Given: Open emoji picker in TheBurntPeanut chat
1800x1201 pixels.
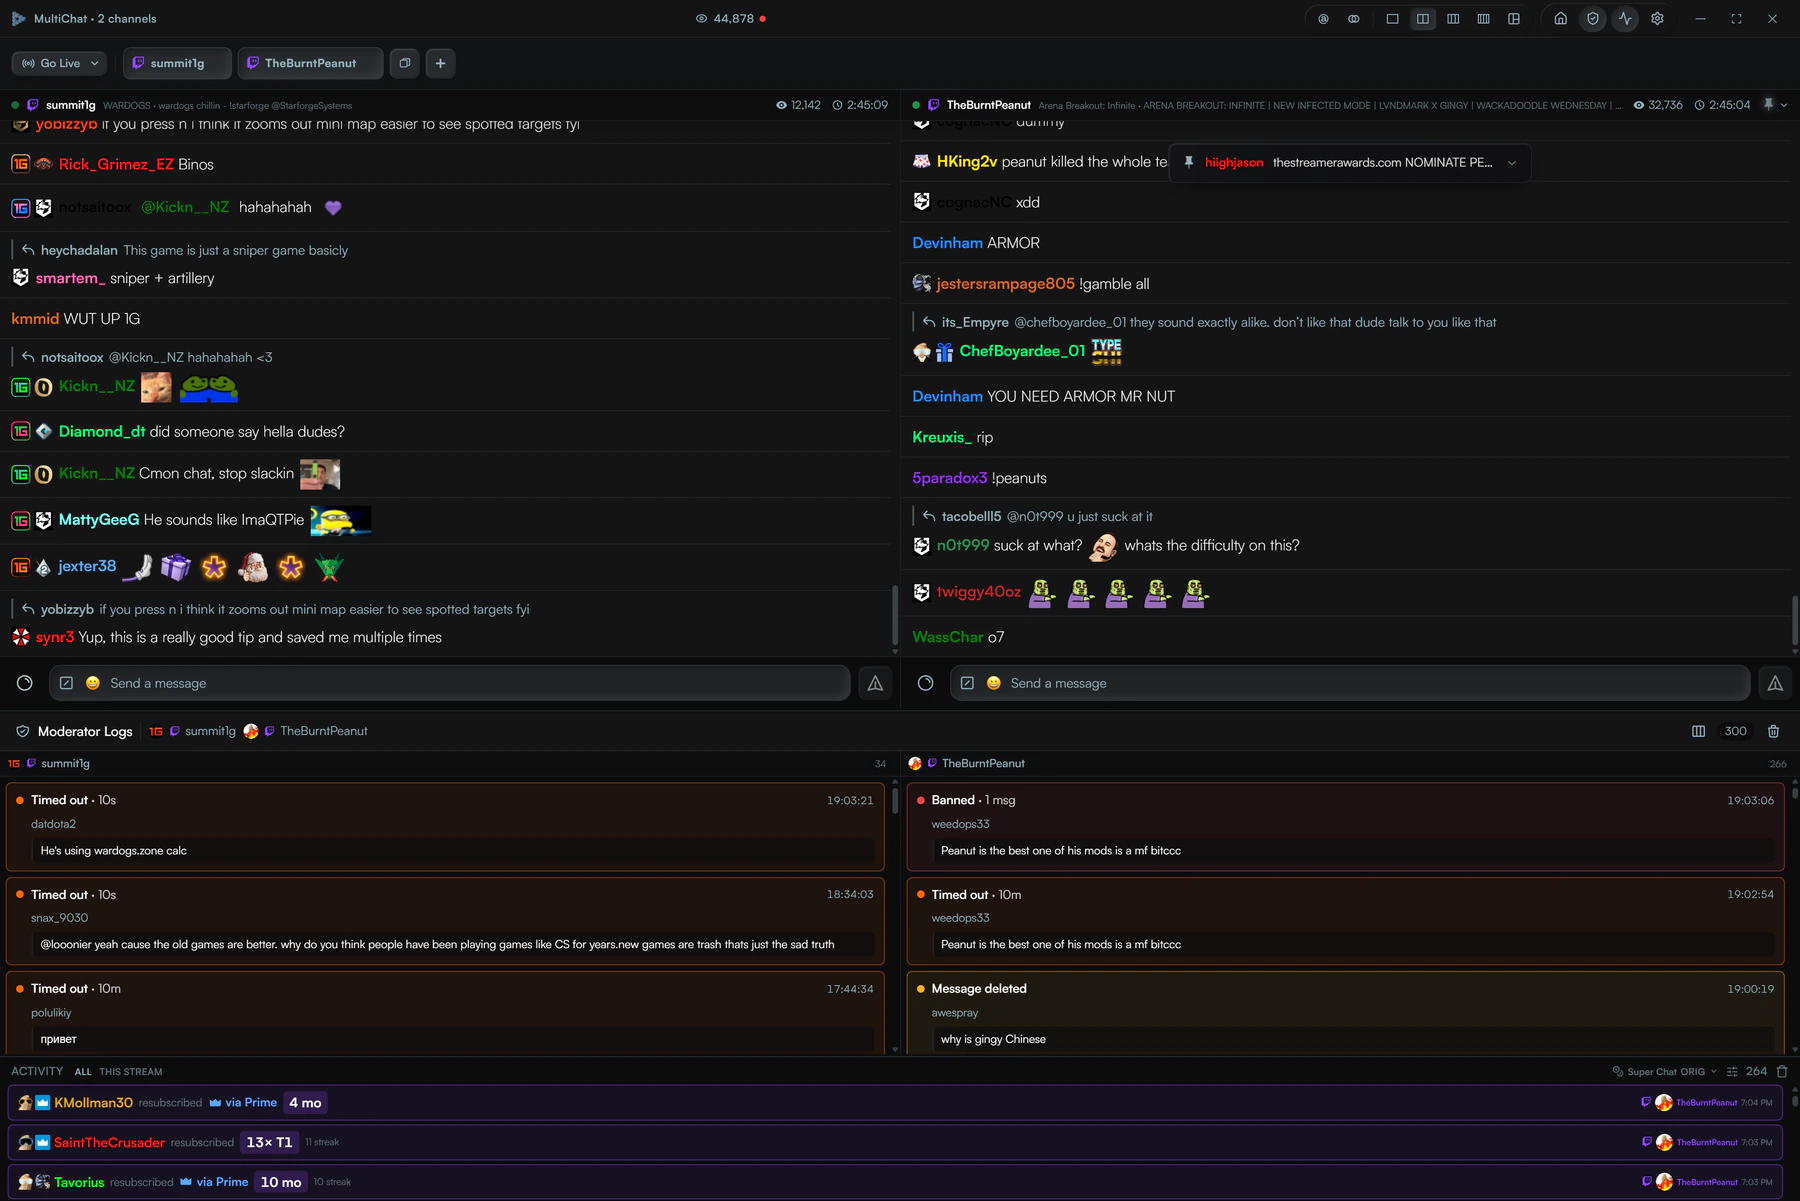Looking at the screenshot, I should pos(993,683).
